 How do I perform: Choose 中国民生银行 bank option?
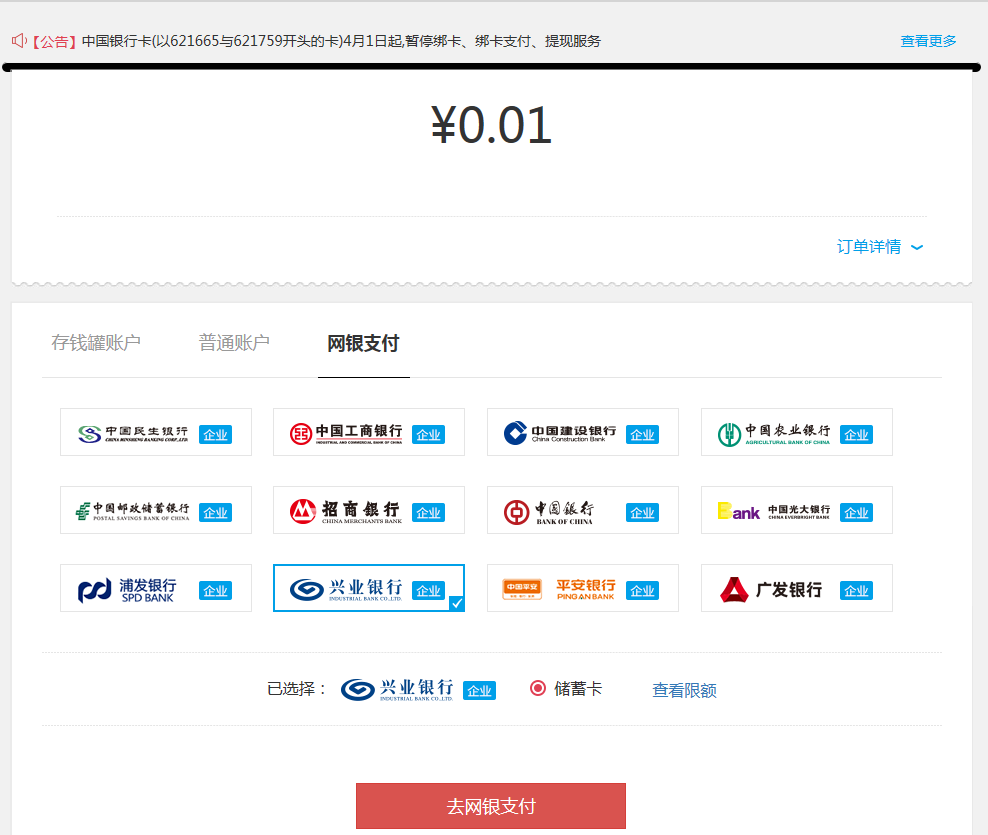pos(156,432)
